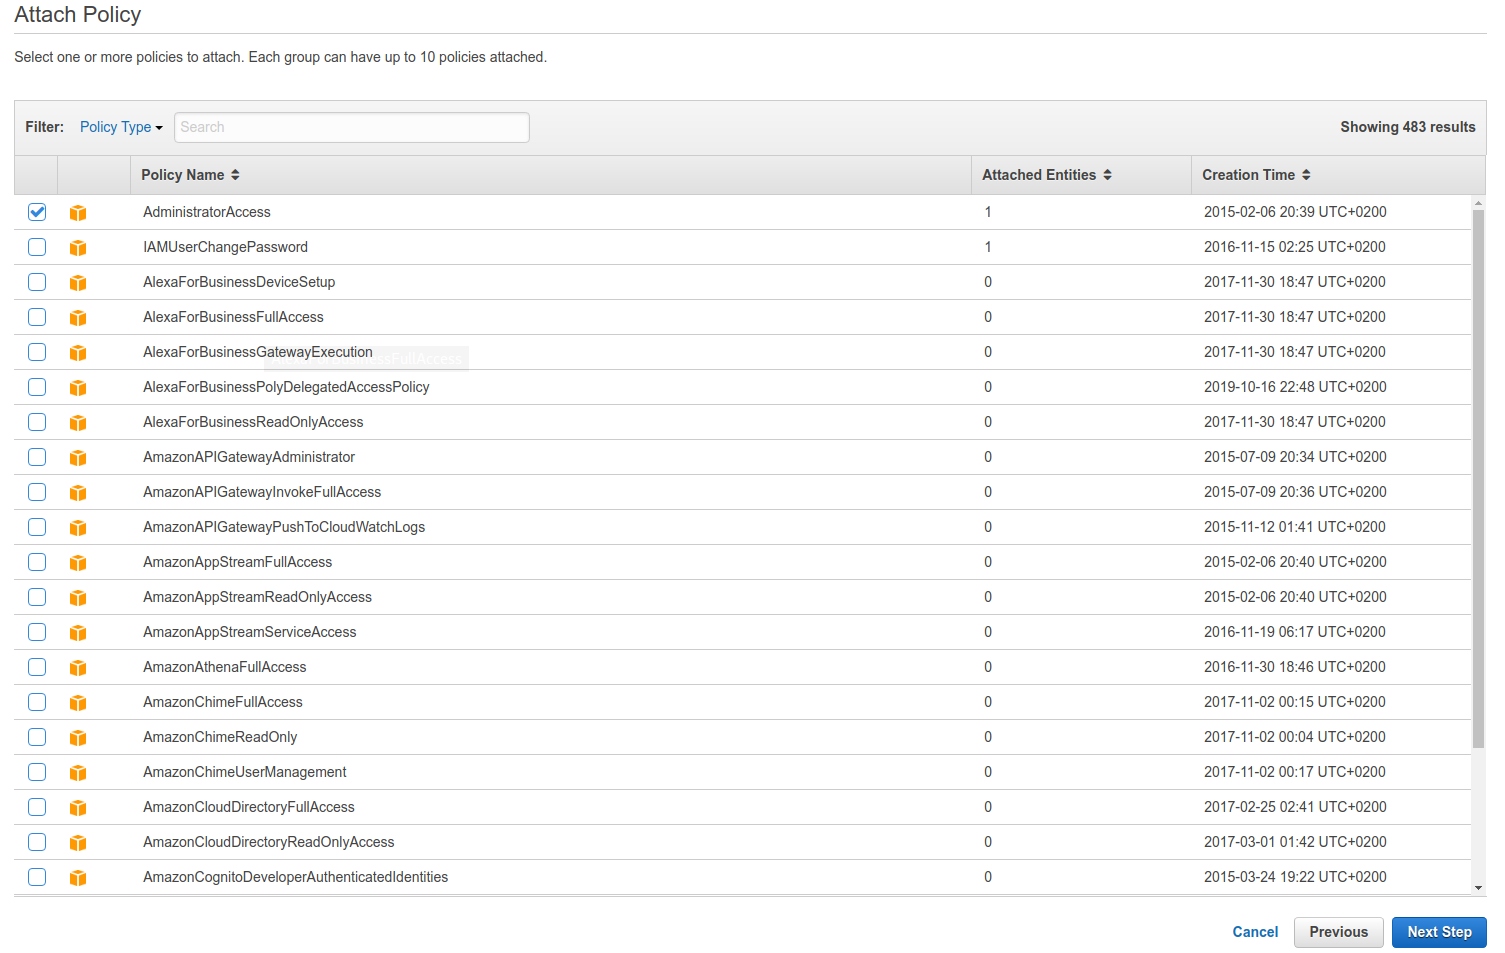This screenshot has height=953, width=1505.
Task: Click the policy icon beside AlexaForBusinessFullAccess
Action: point(78,318)
